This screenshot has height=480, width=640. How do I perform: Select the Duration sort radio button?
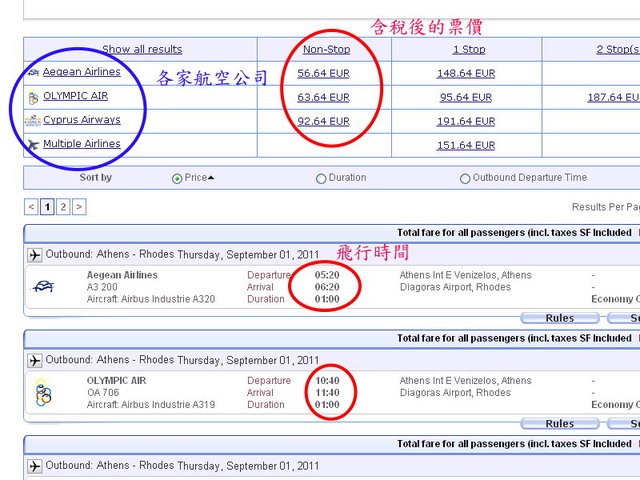coord(321,179)
